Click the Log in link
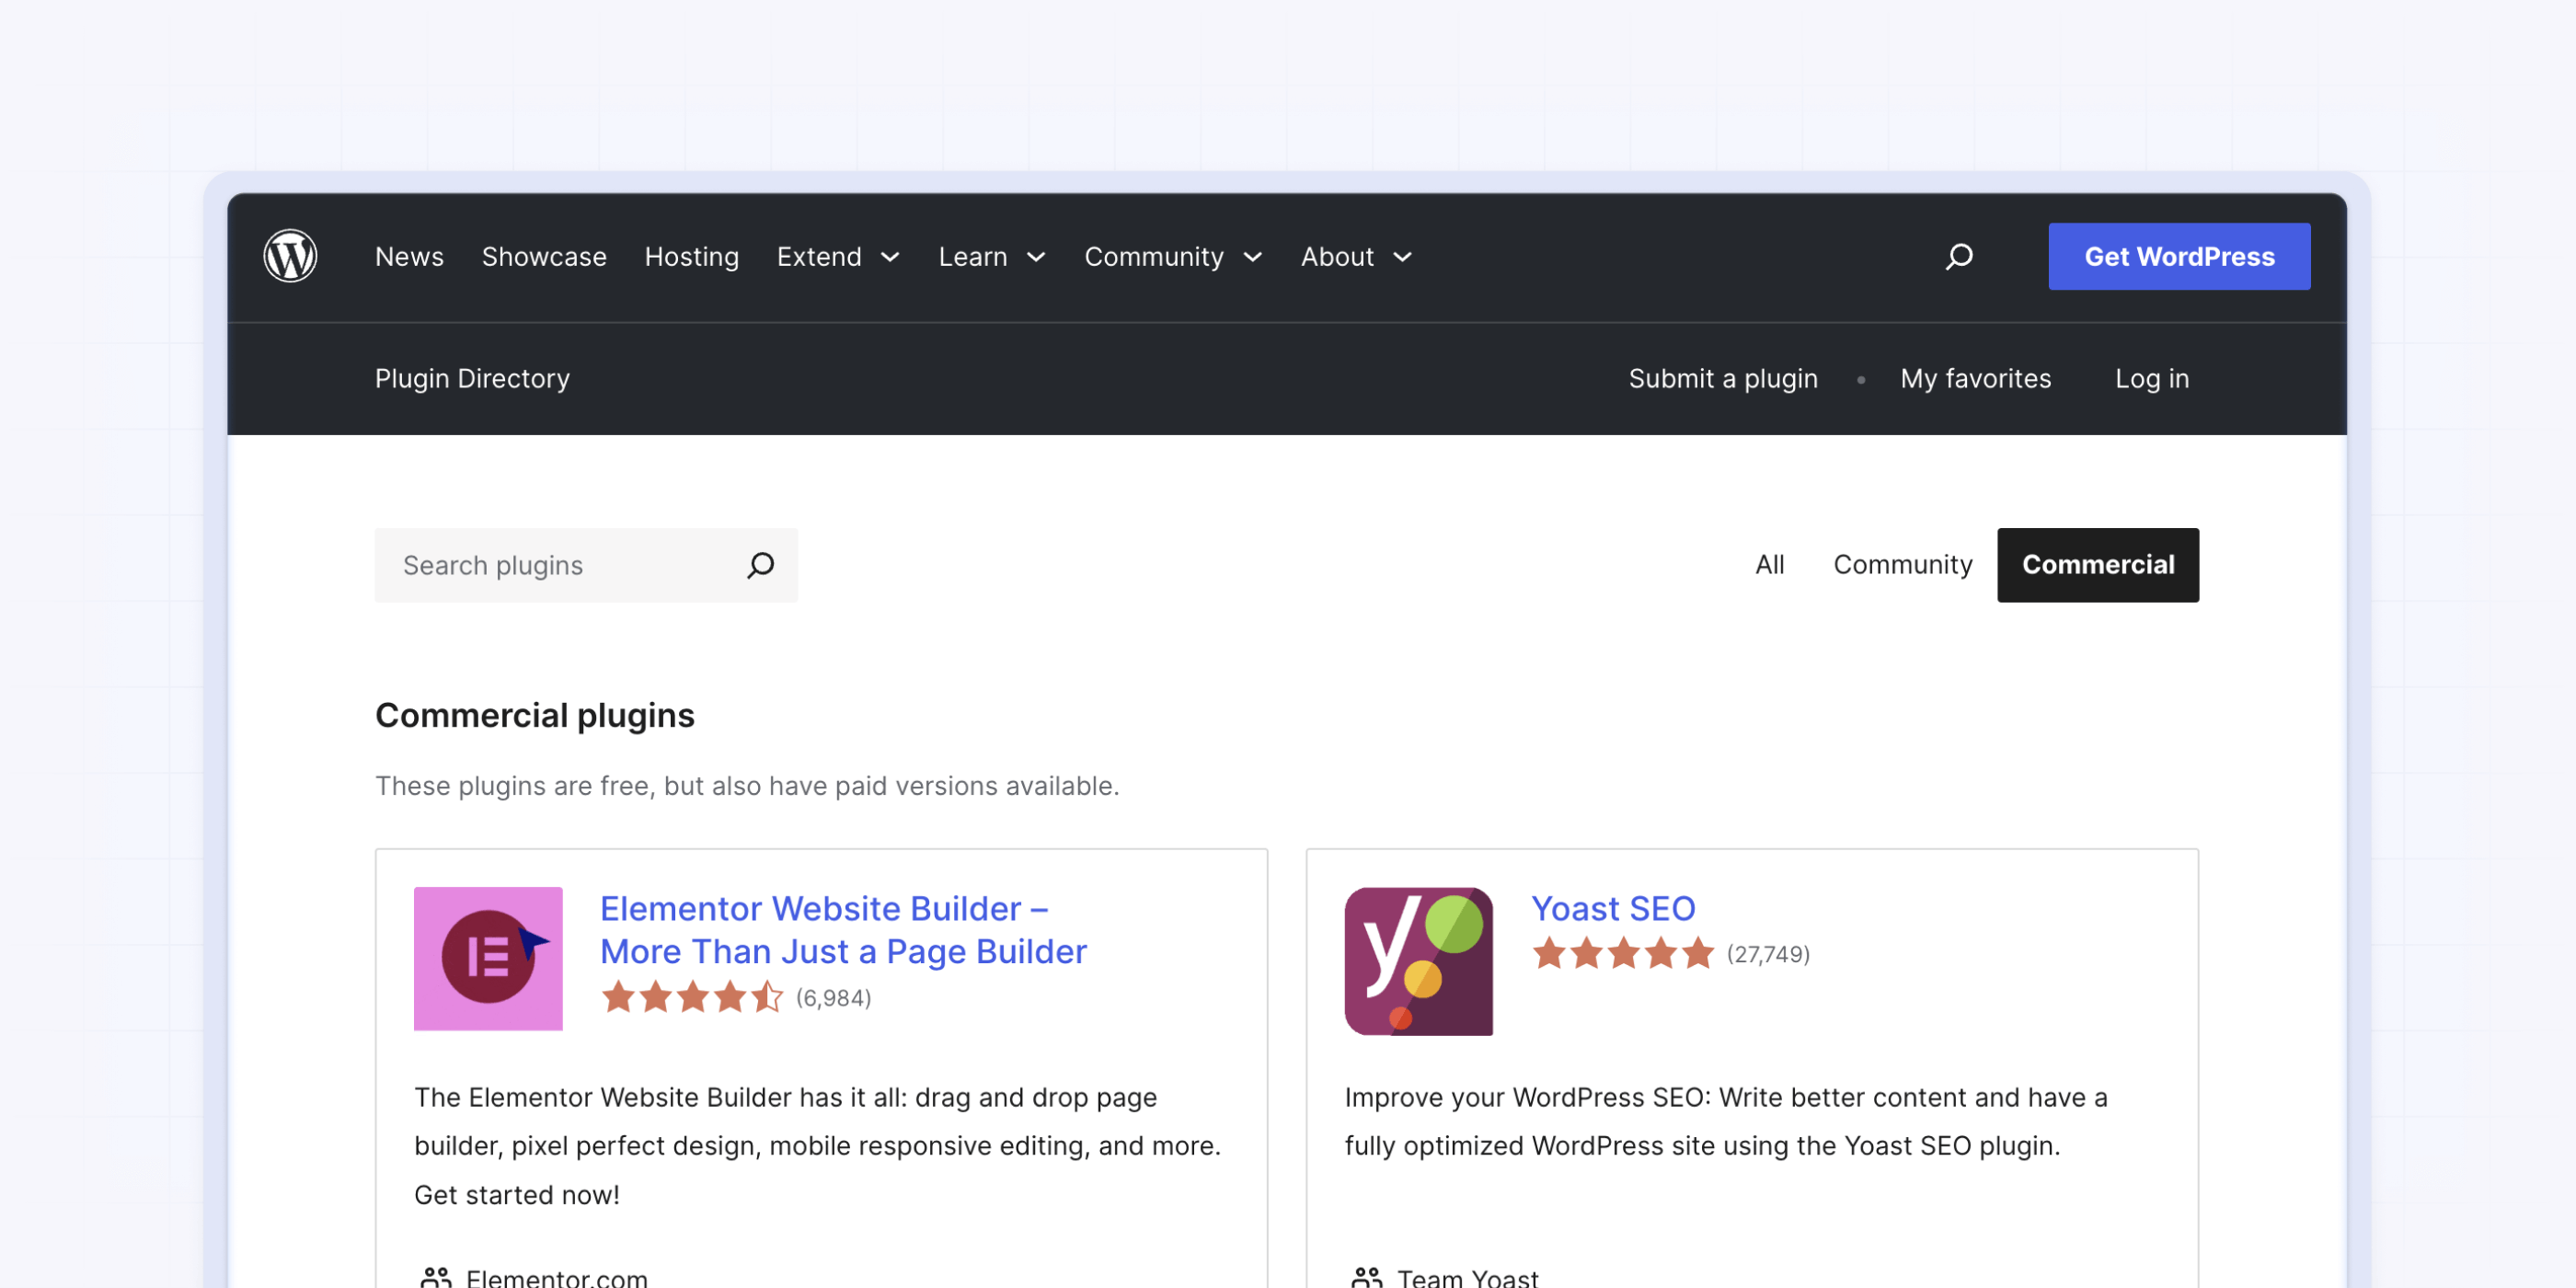 (2151, 378)
